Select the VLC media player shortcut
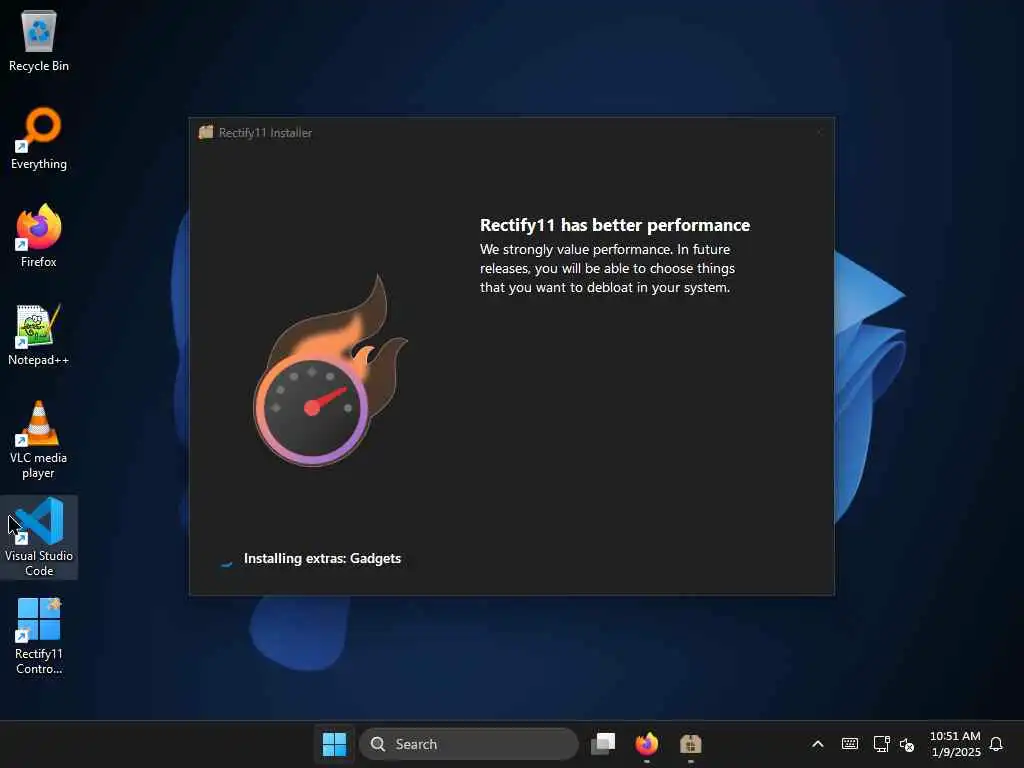 pos(39,440)
